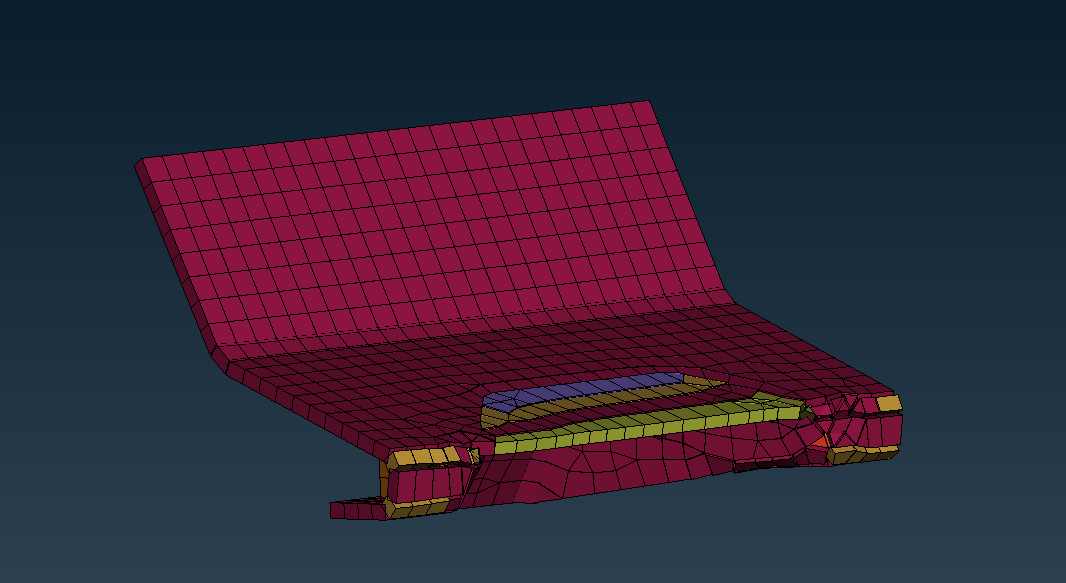Click crimson block between left gold strips
The height and width of the screenshot is (583, 1066).
418,483
